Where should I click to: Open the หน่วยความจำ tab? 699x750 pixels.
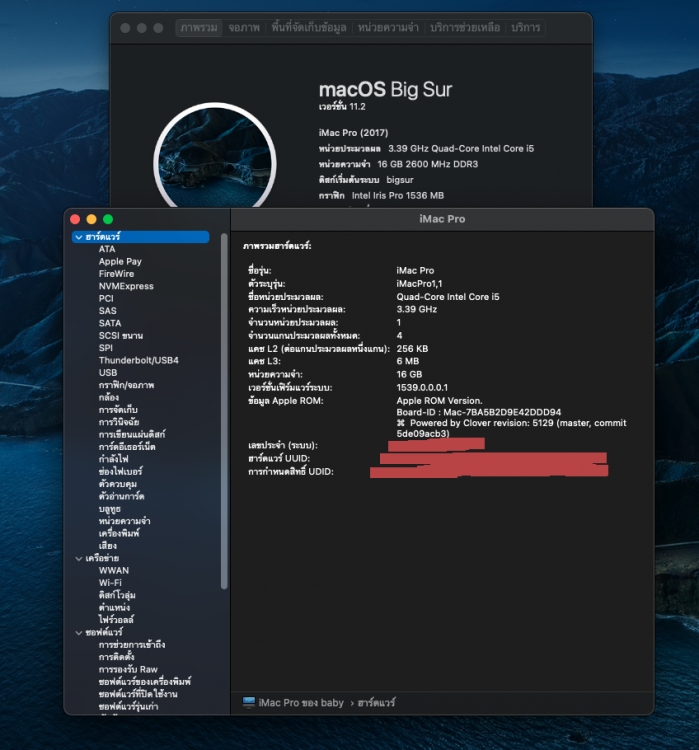[x=388, y=28]
